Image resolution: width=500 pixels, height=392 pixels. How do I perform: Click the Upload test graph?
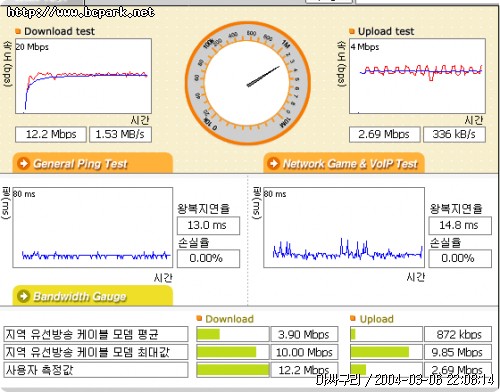pyautogui.click(x=417, y=76)
